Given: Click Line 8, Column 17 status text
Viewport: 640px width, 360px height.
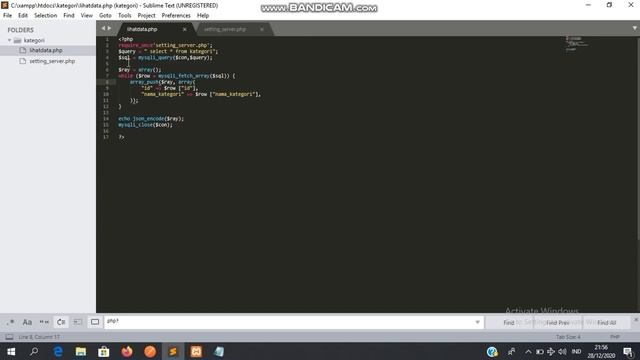Looking at the screenshot, I should [x=39, y=337].
